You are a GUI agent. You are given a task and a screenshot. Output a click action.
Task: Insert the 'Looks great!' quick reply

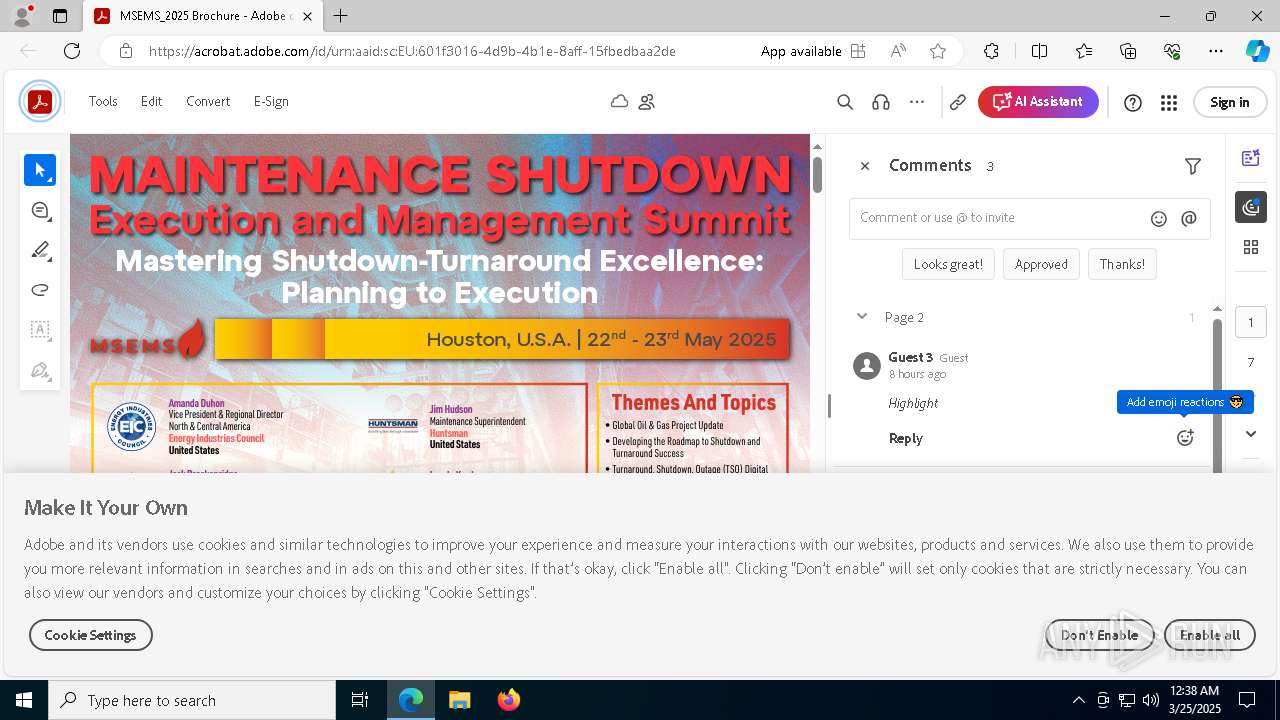coord(948,264)
